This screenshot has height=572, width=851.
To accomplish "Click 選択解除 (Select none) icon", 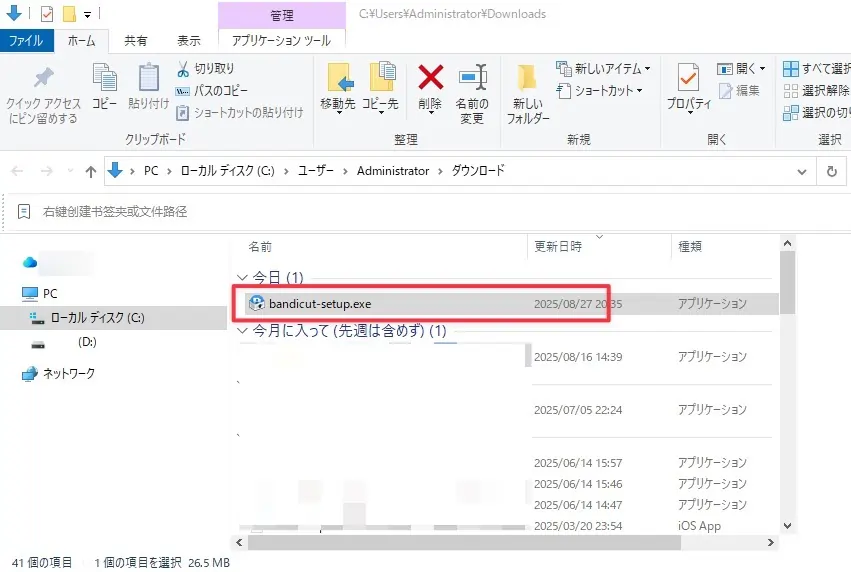I will pos(791,91).
